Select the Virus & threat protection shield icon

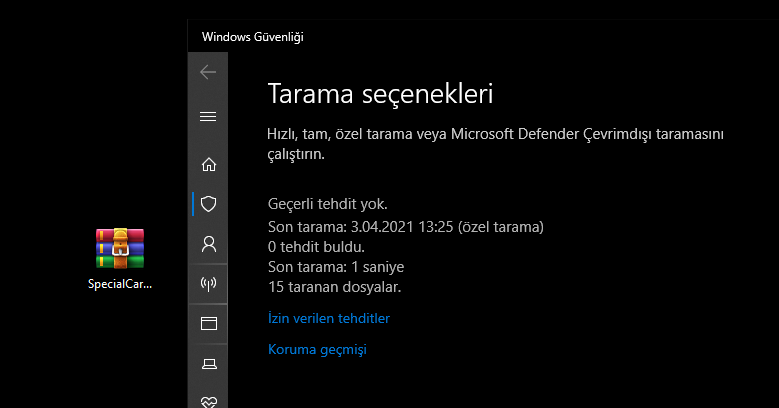click(209, 204)
